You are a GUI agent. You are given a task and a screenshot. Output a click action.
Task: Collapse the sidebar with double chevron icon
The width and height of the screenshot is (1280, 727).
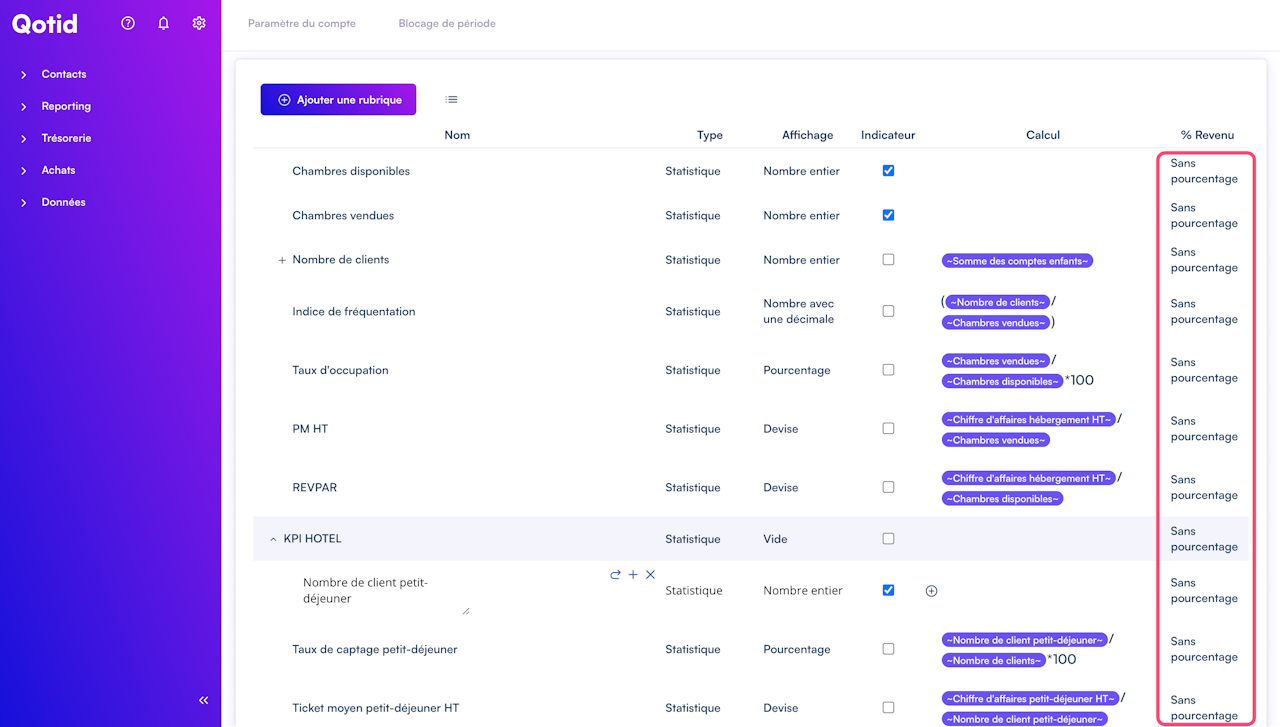pos(204,701)
